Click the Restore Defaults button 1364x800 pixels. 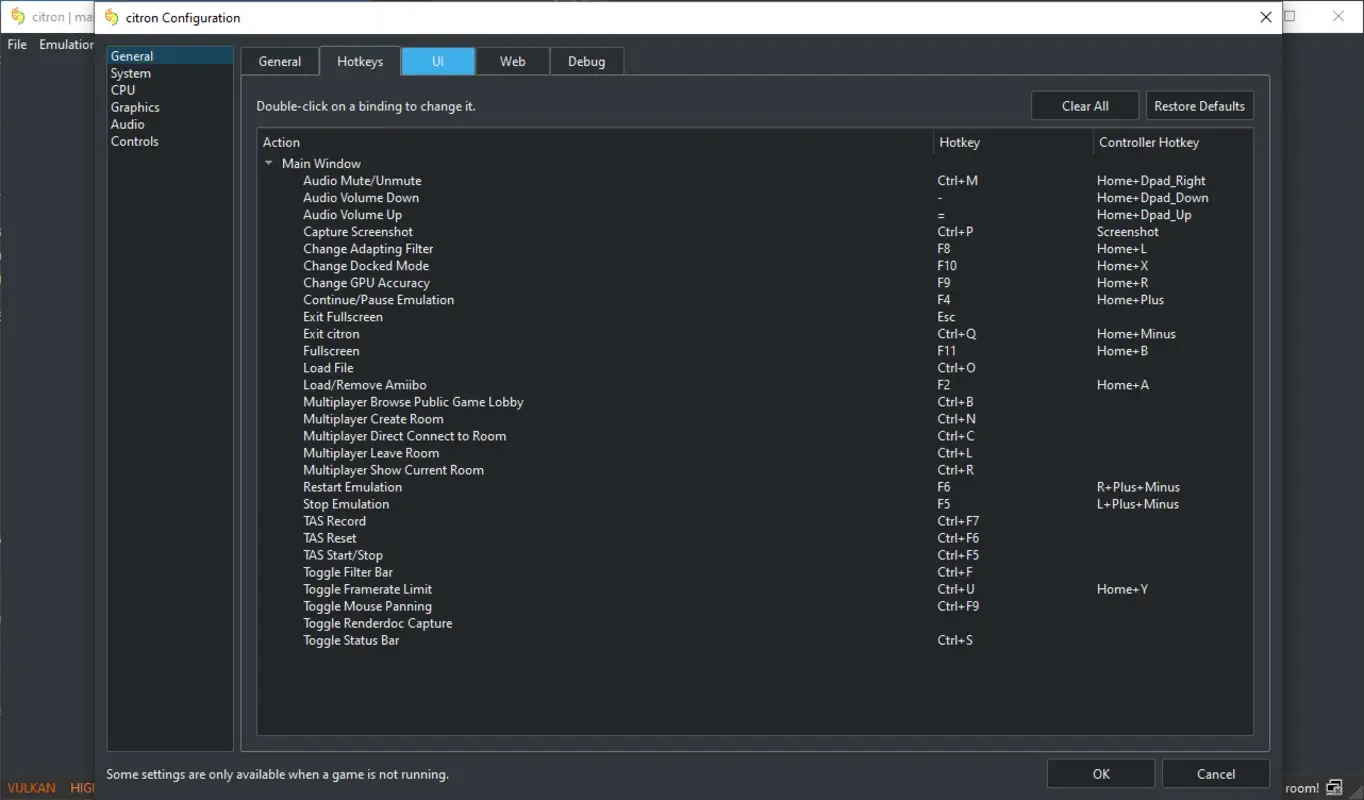pyautogui.click(x=1199, y=105)
